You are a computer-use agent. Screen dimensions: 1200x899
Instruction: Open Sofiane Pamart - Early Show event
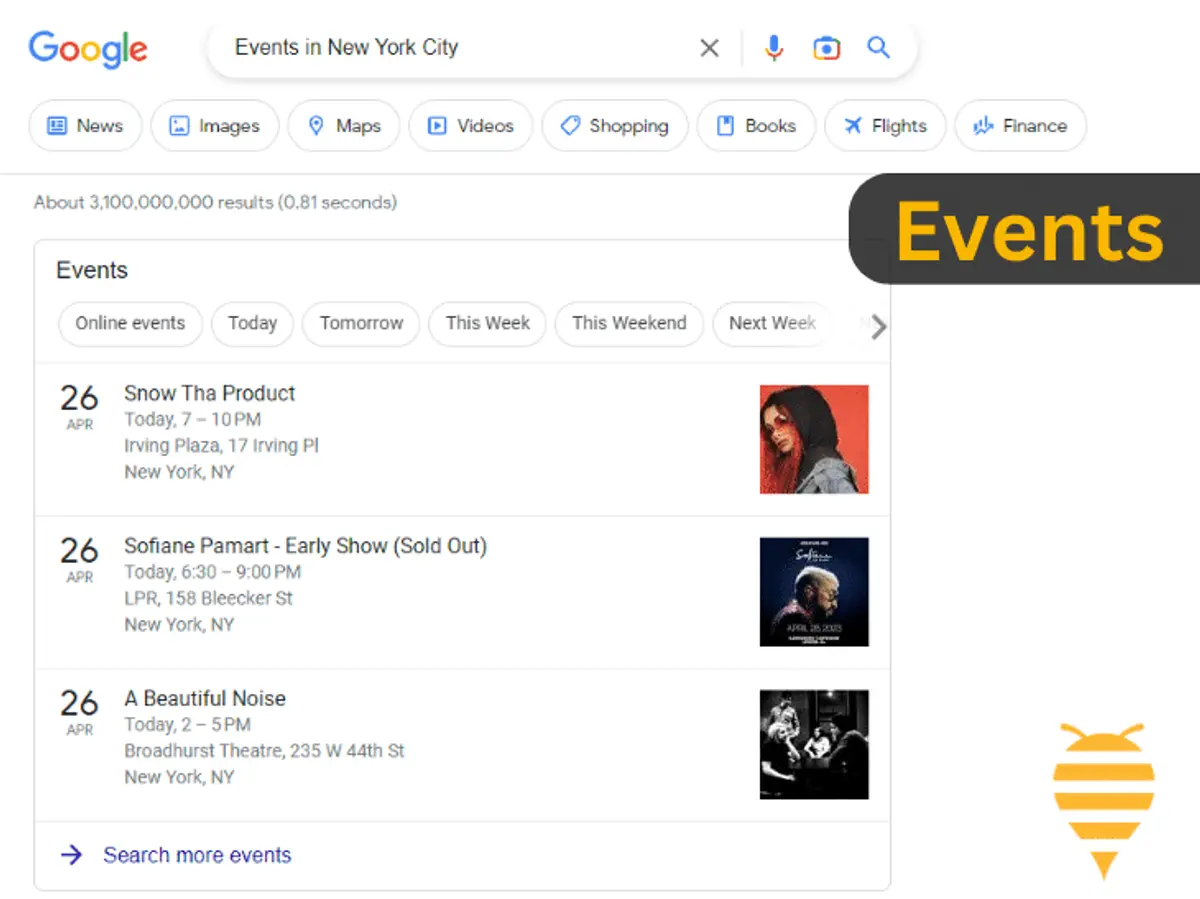[x=305, y=546]
